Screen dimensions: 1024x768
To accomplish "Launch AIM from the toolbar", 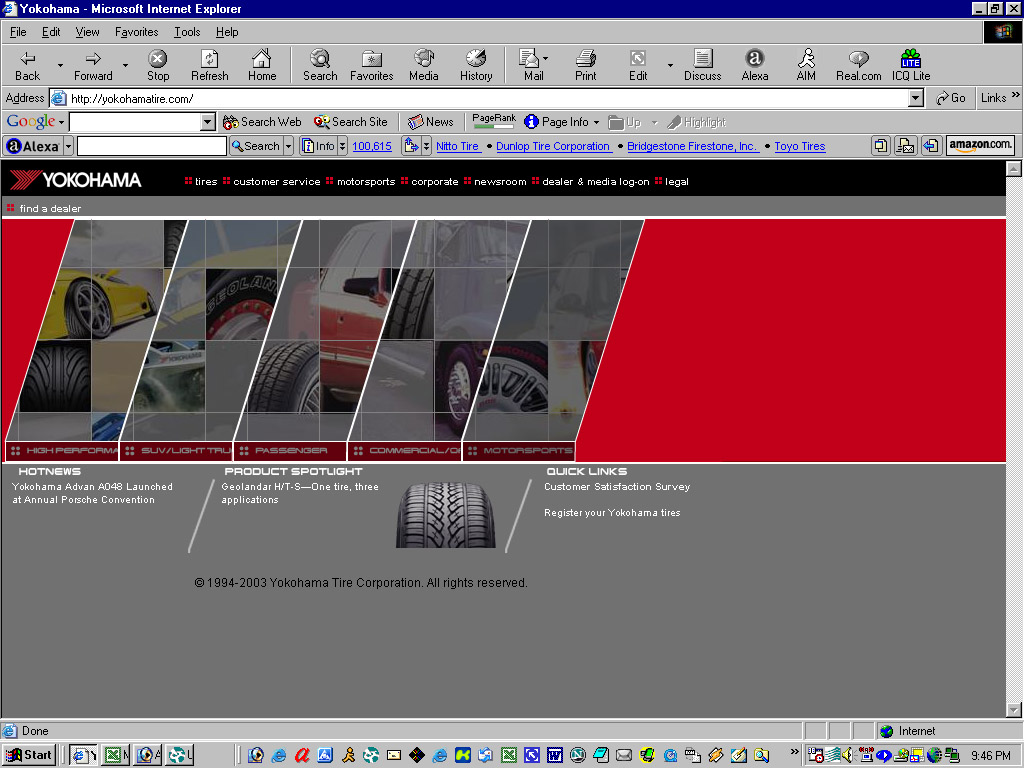I will coord(806,65).
